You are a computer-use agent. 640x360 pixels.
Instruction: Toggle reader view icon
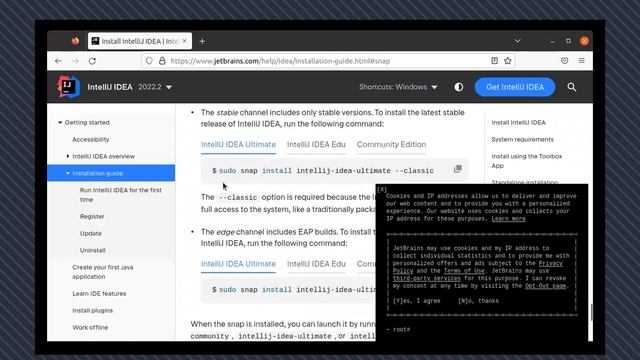(494, 61)
